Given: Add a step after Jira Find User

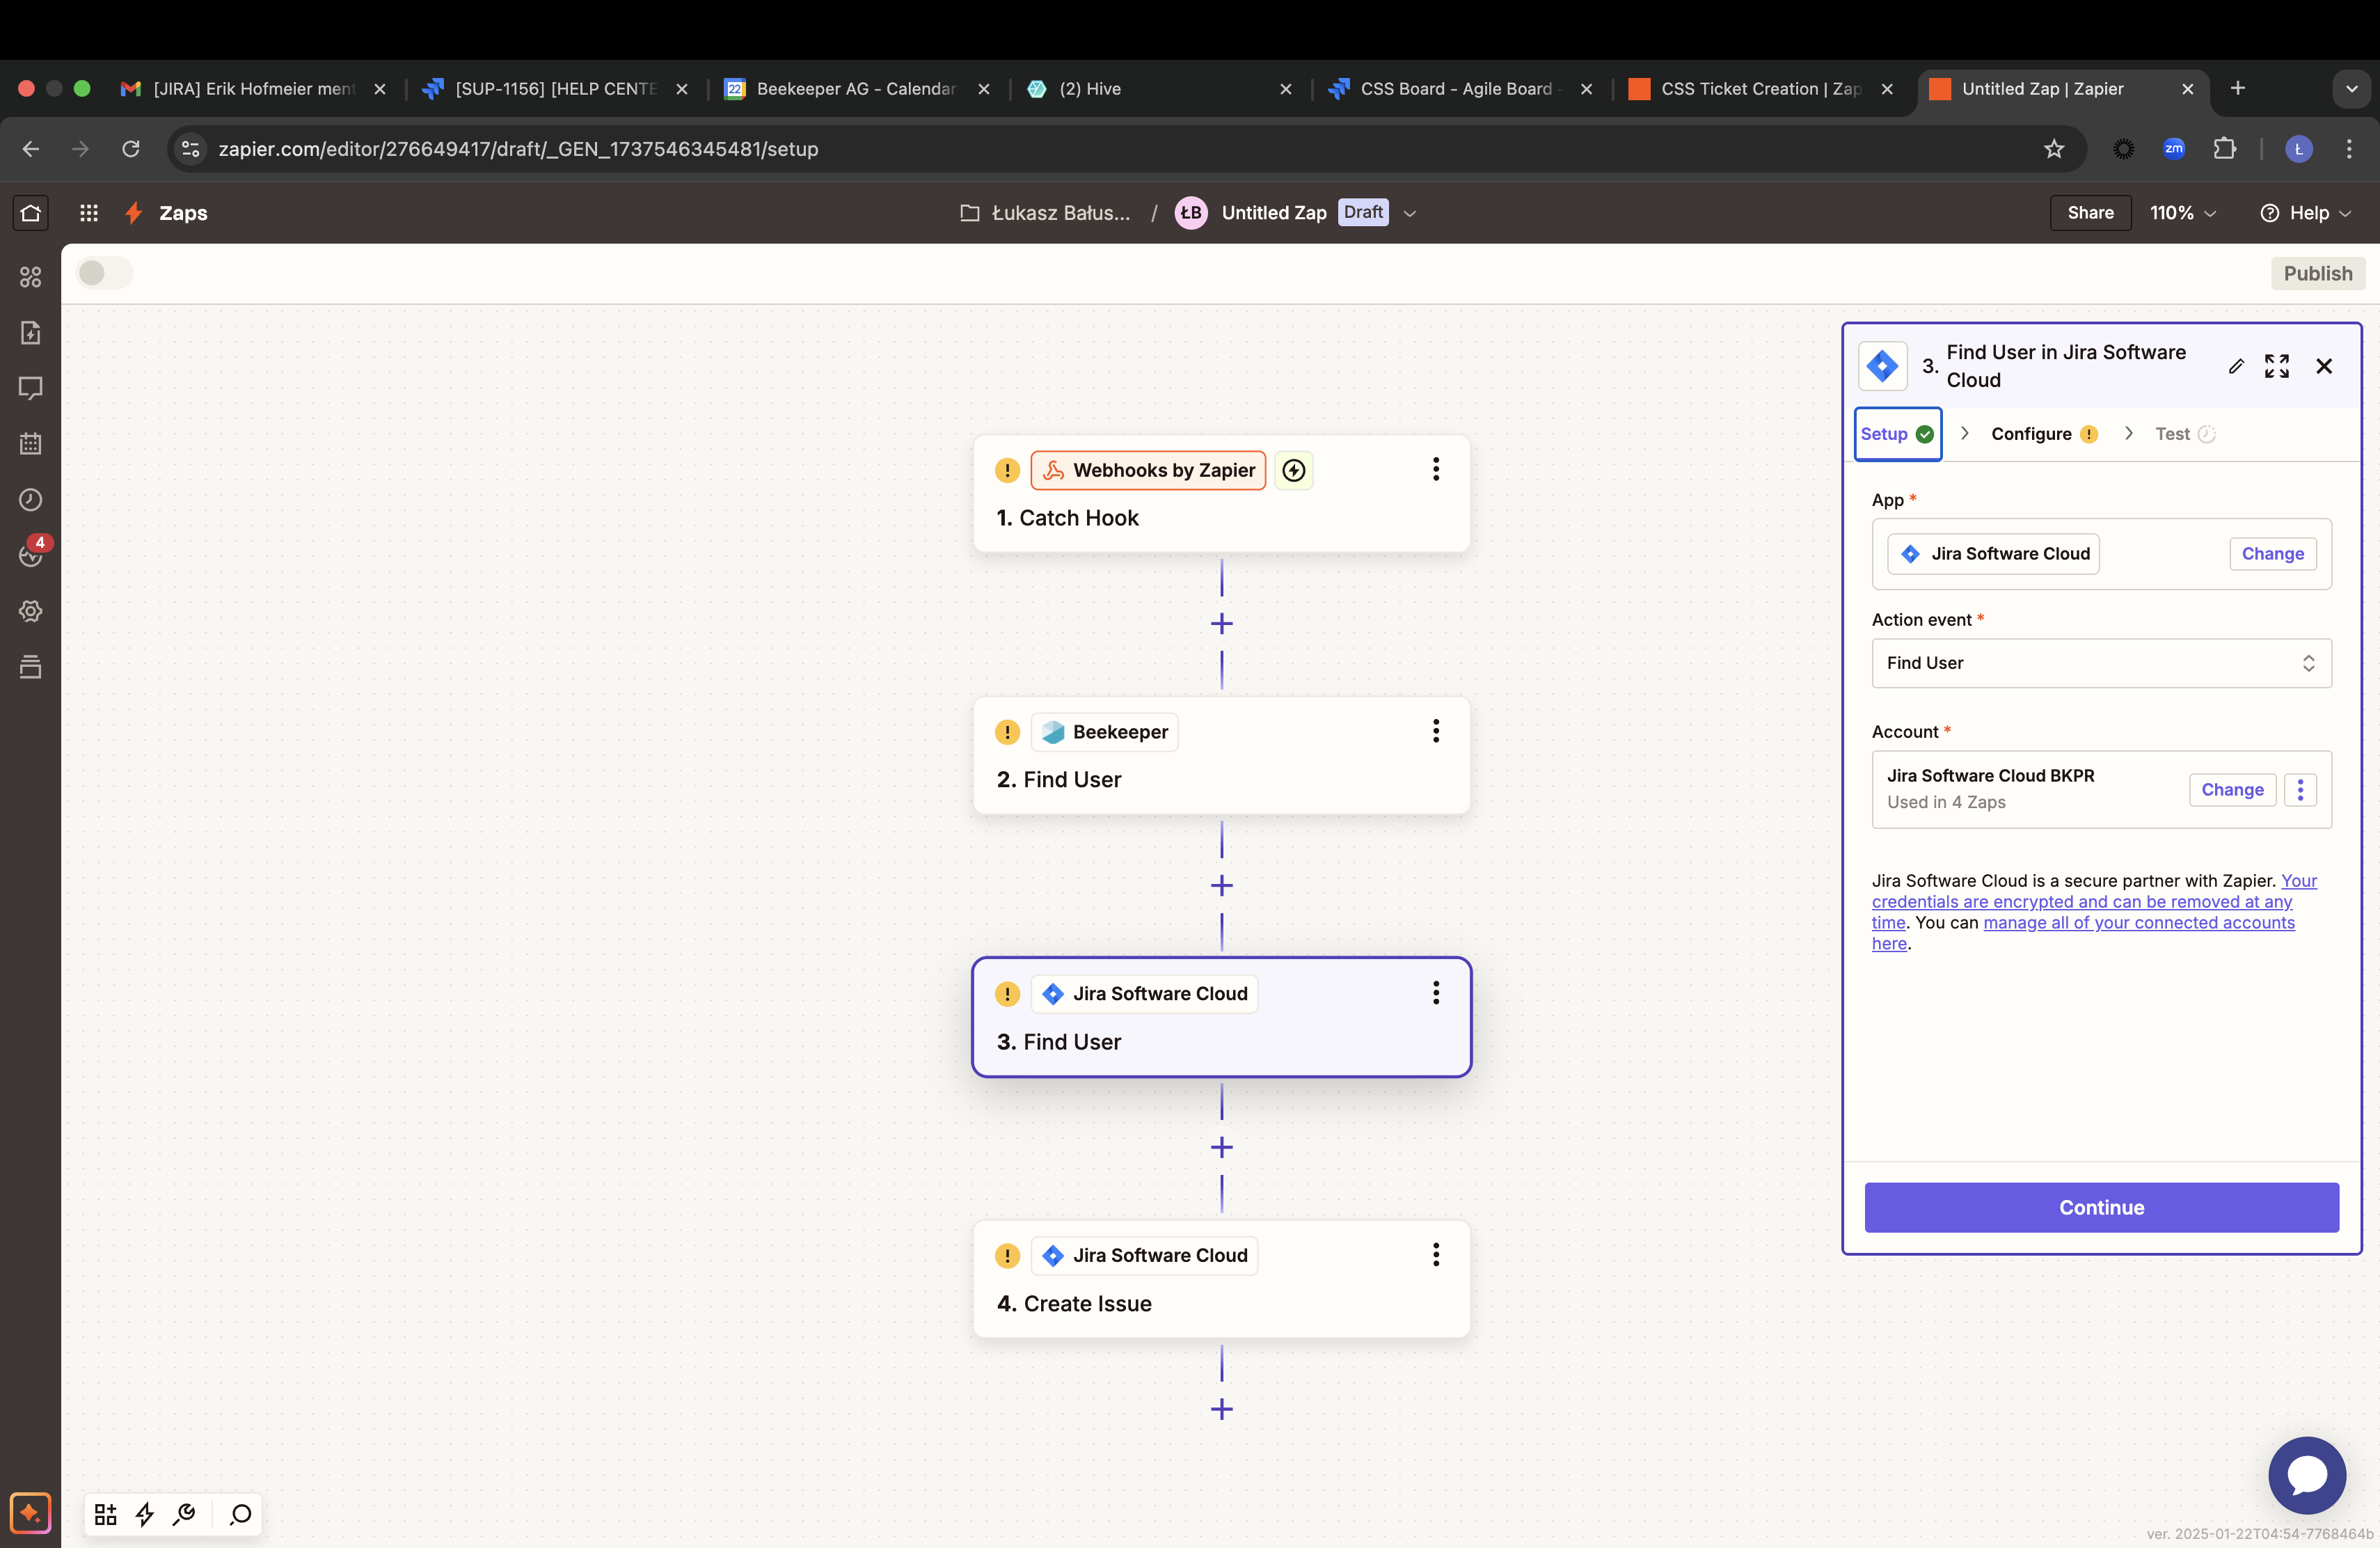Looking at the screenshot, I should (1222, 1148).
